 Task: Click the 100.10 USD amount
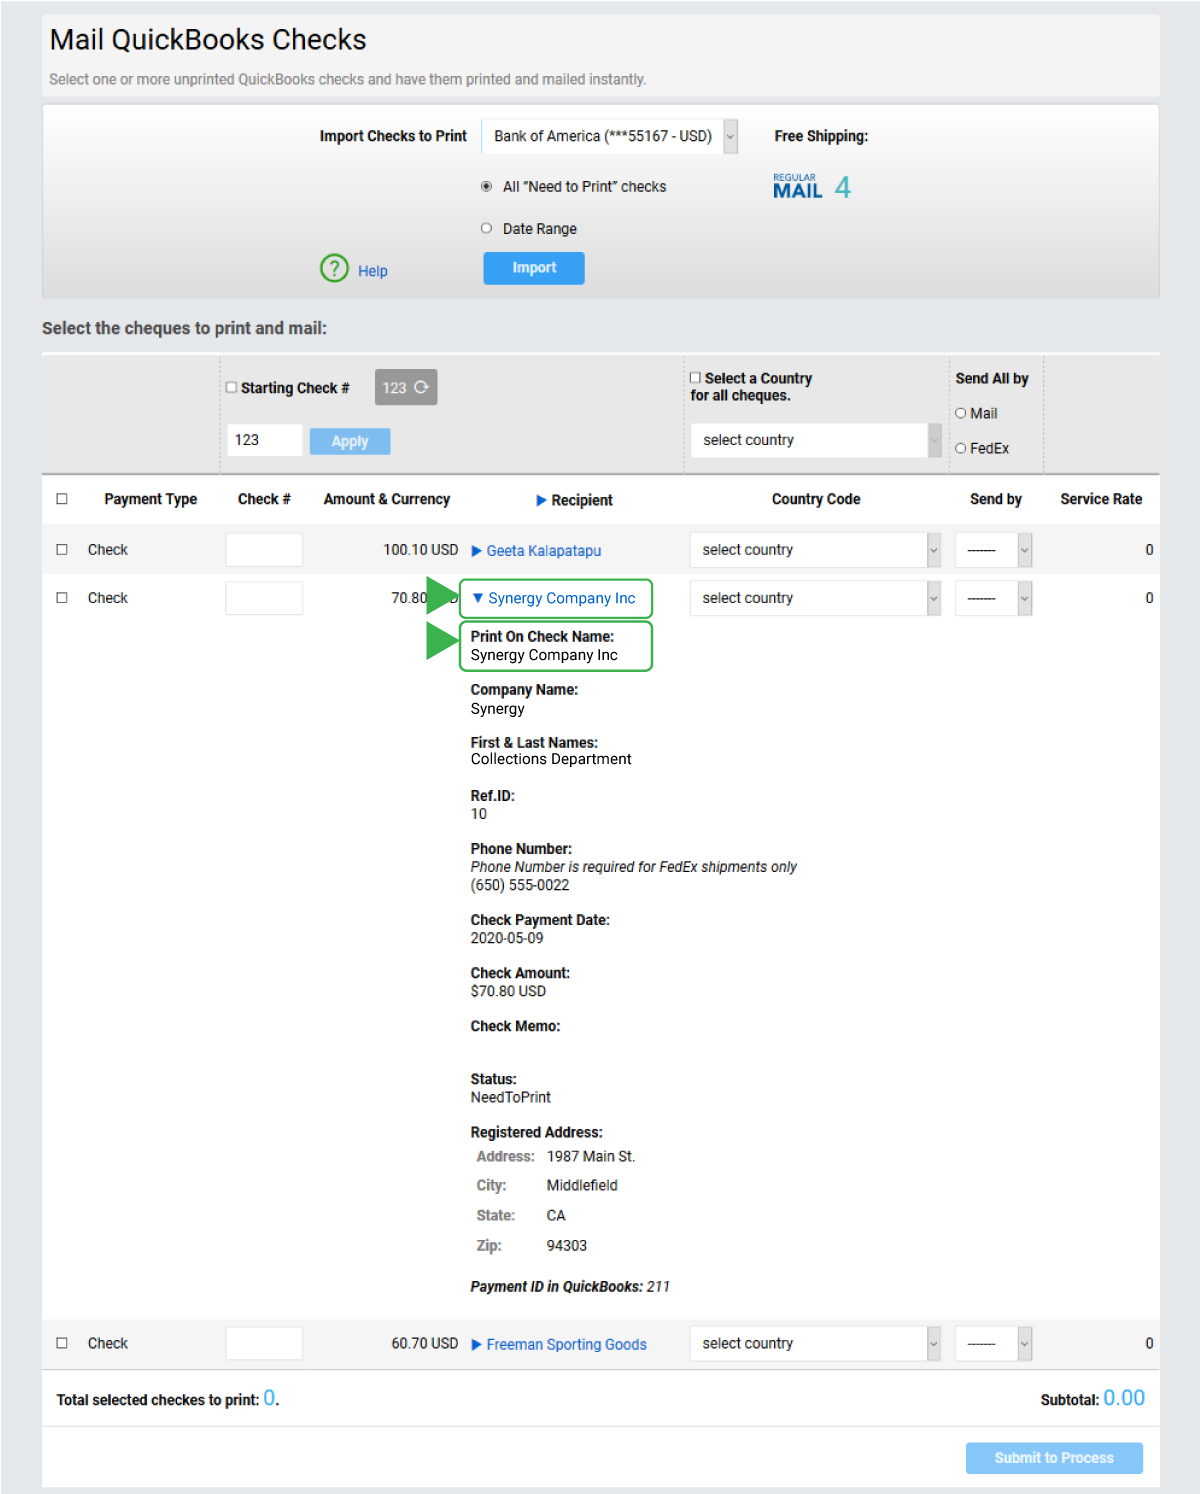coord(420,550)
